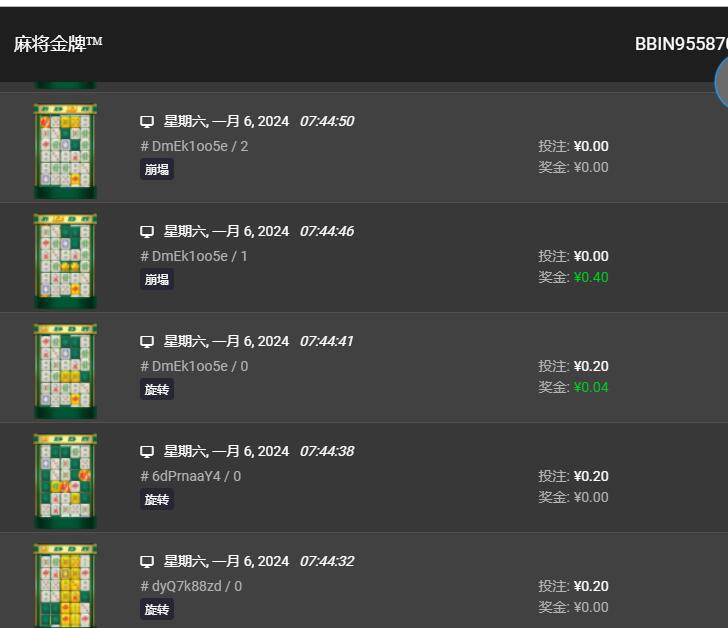
Task: Click green prize amount ¥0.40
Action: (x=591, y=278)
